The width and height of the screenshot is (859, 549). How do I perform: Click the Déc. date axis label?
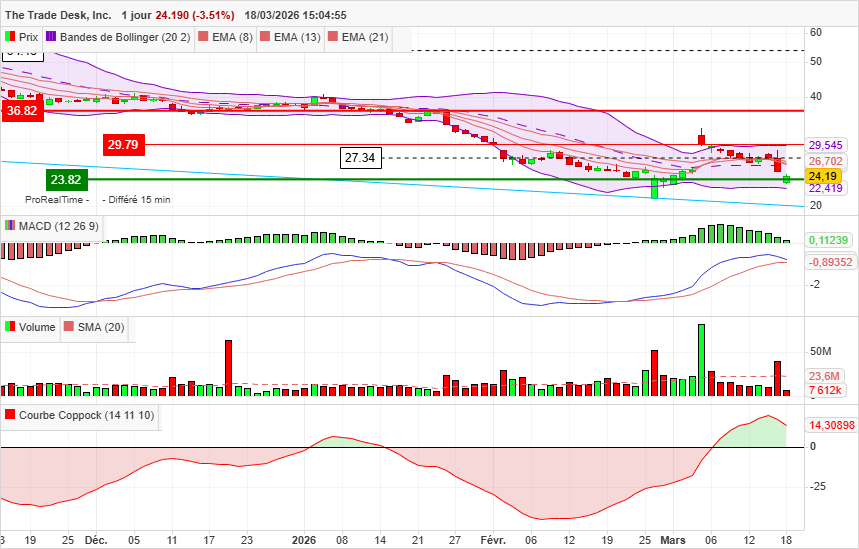pos(96,540)
